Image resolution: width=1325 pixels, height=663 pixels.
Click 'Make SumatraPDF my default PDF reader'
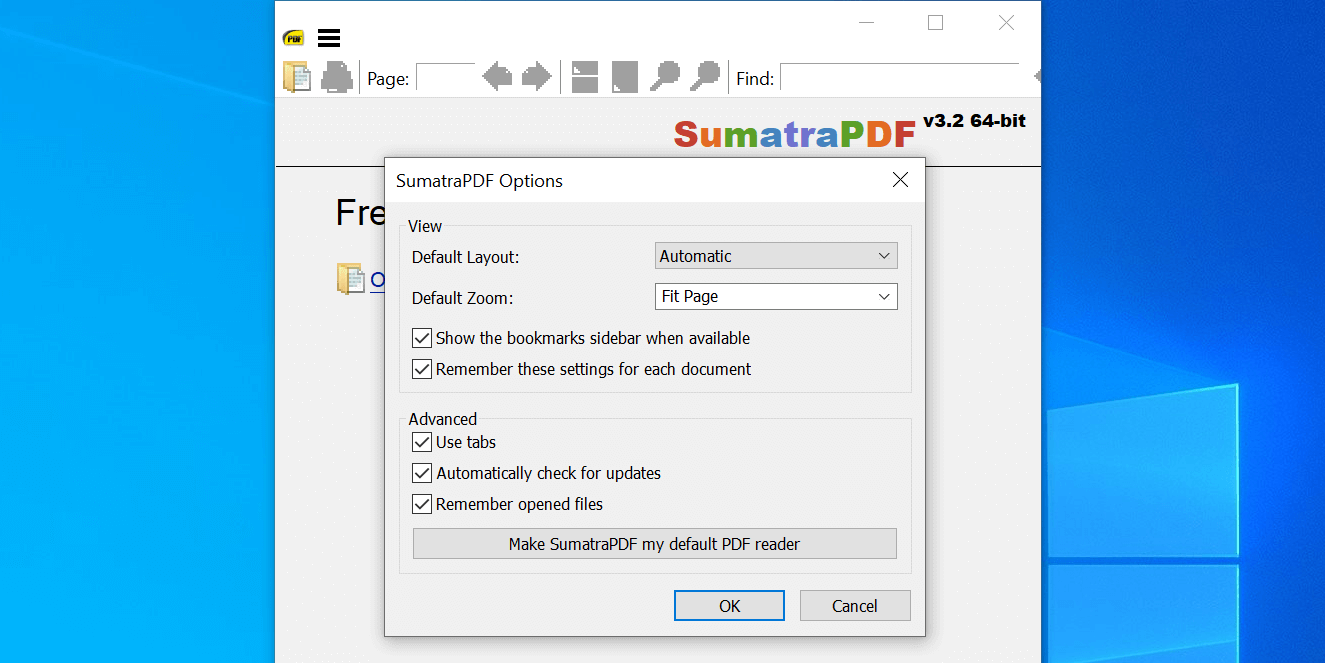pos(655,543)
